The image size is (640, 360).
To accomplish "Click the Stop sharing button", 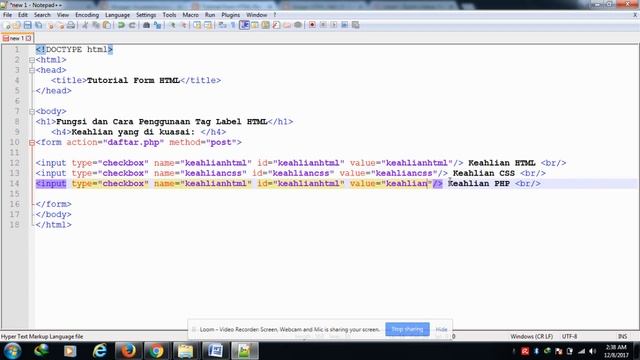I will [x=407, y=329].
